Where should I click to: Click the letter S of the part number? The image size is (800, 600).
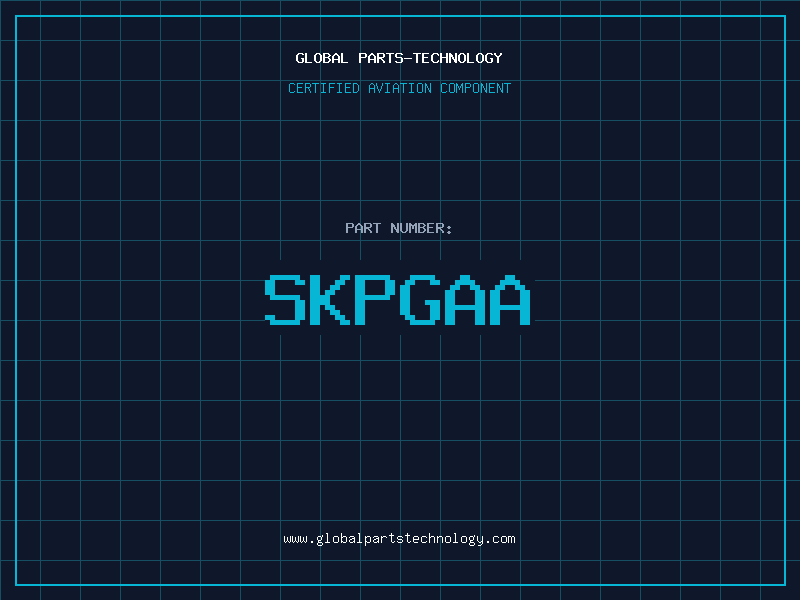tap(285, 300)
